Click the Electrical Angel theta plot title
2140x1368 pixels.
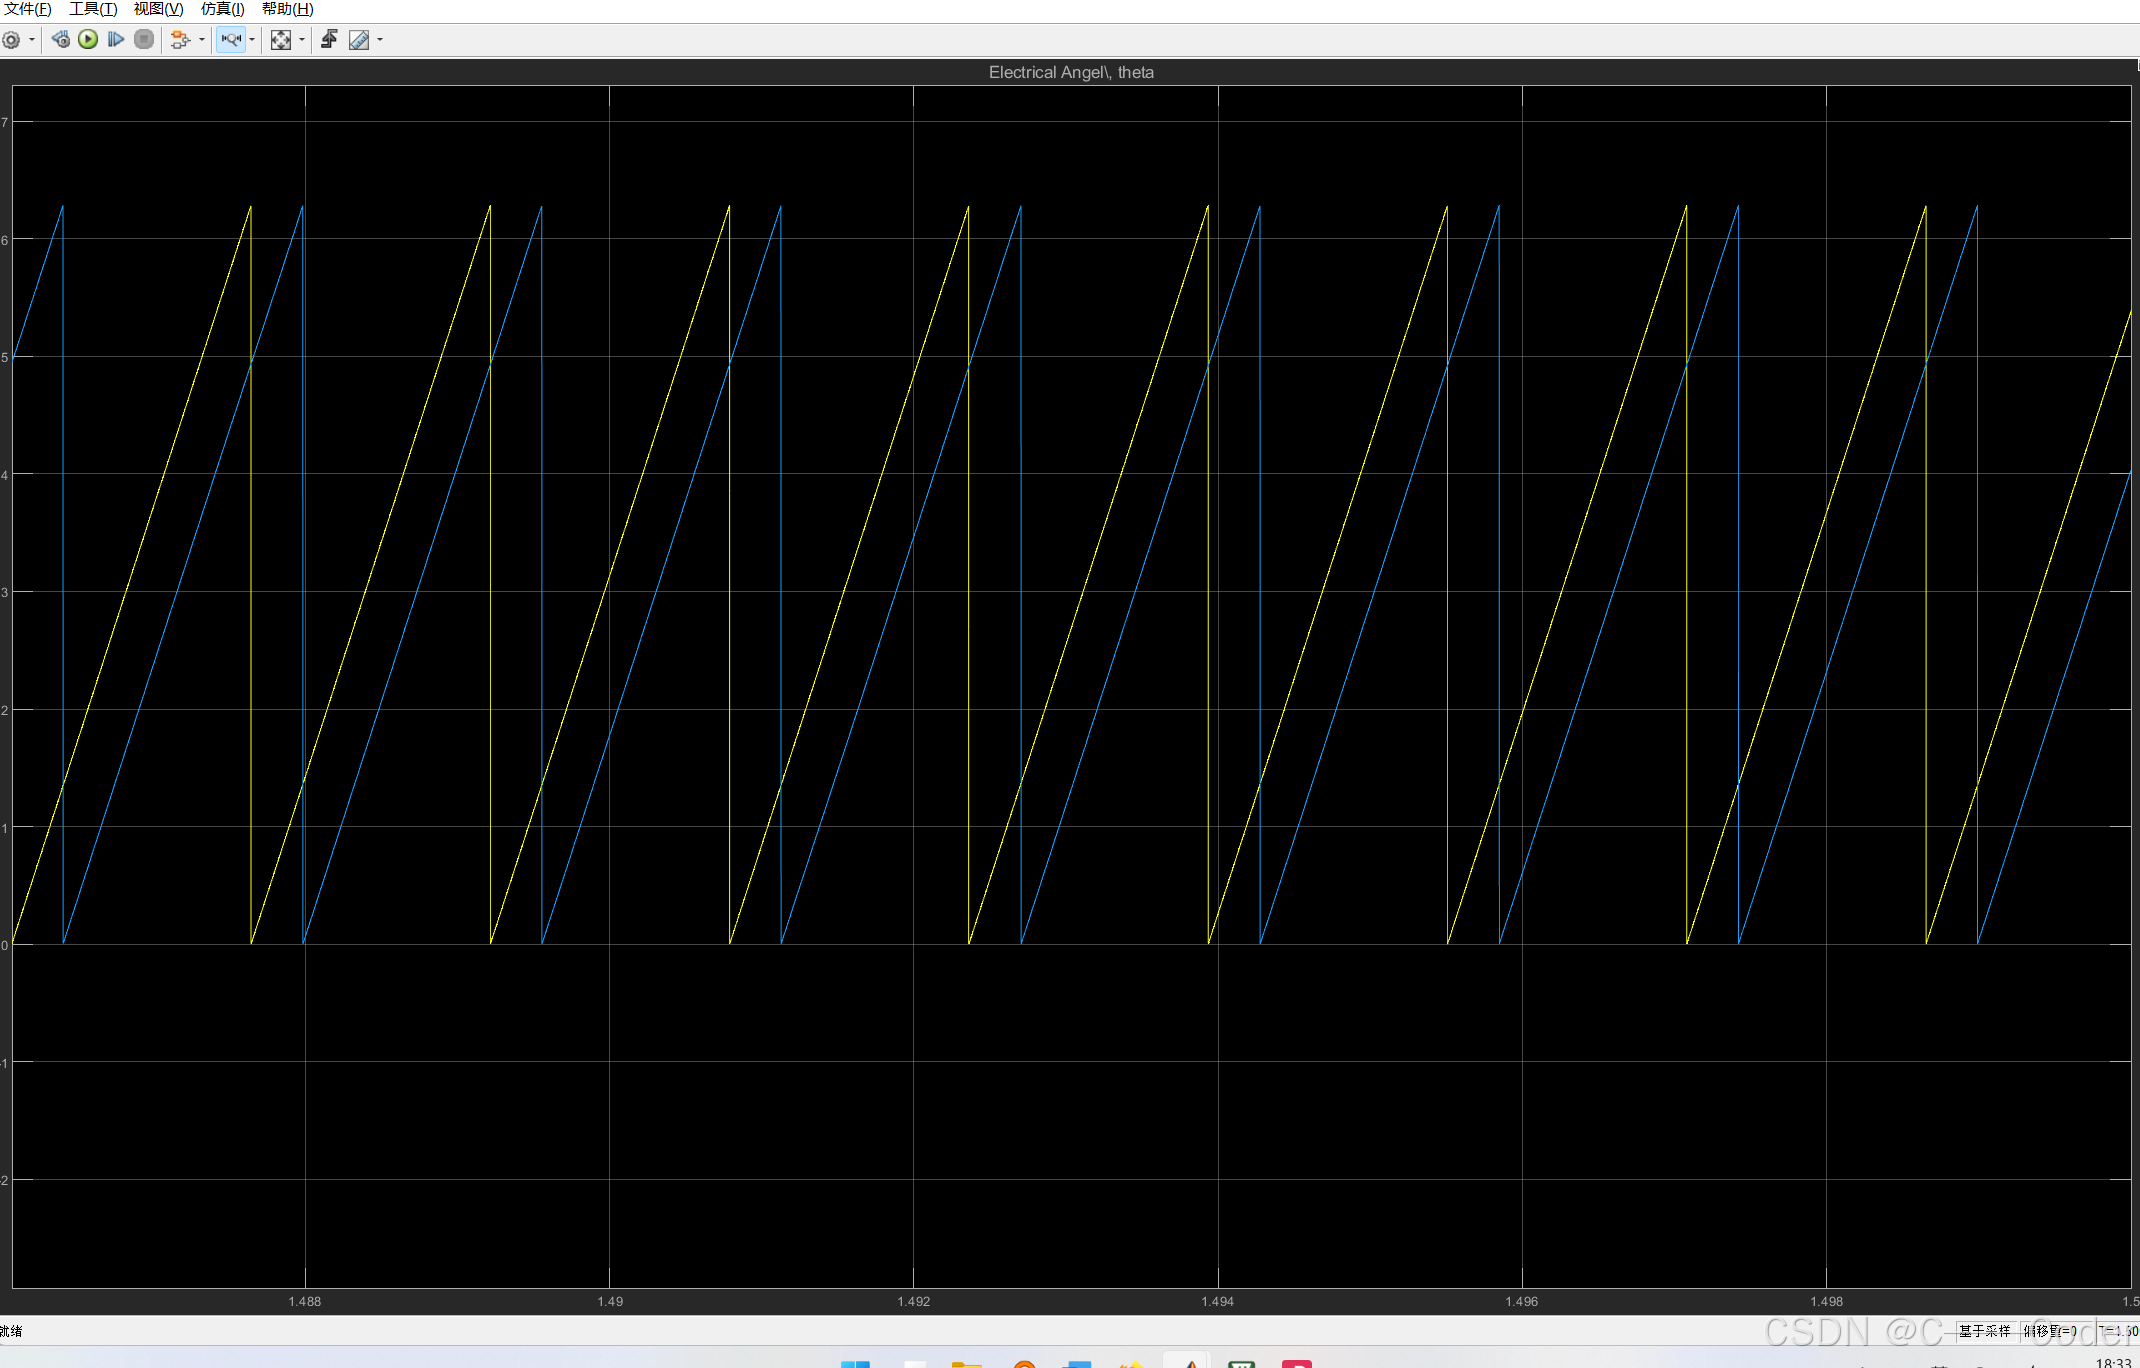(1070, 72)
